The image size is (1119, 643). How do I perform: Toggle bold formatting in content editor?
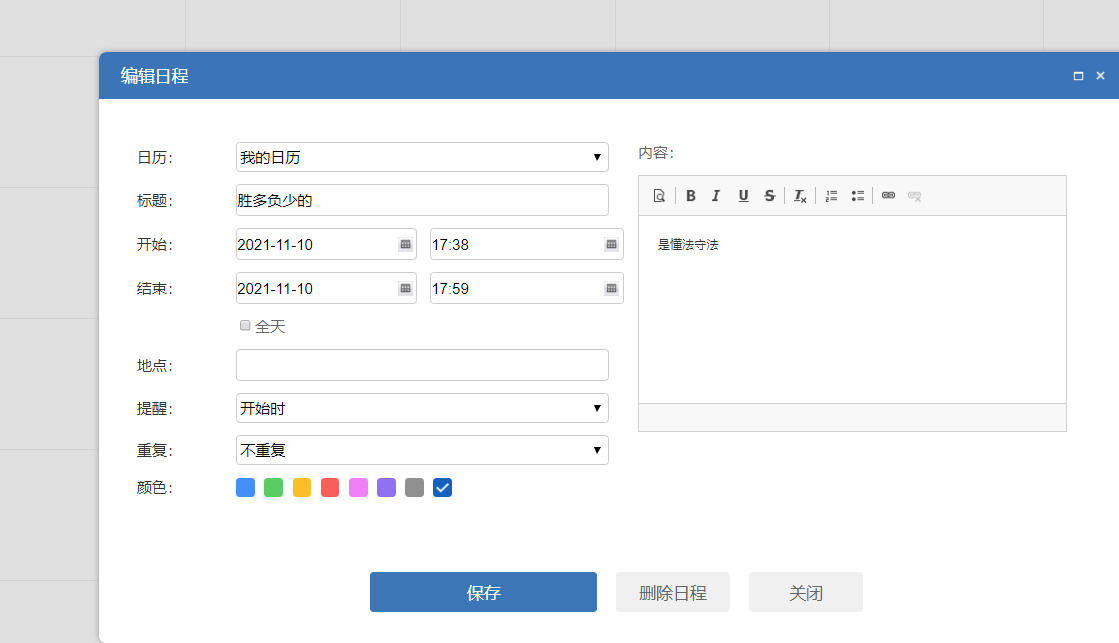coord(691,196)
